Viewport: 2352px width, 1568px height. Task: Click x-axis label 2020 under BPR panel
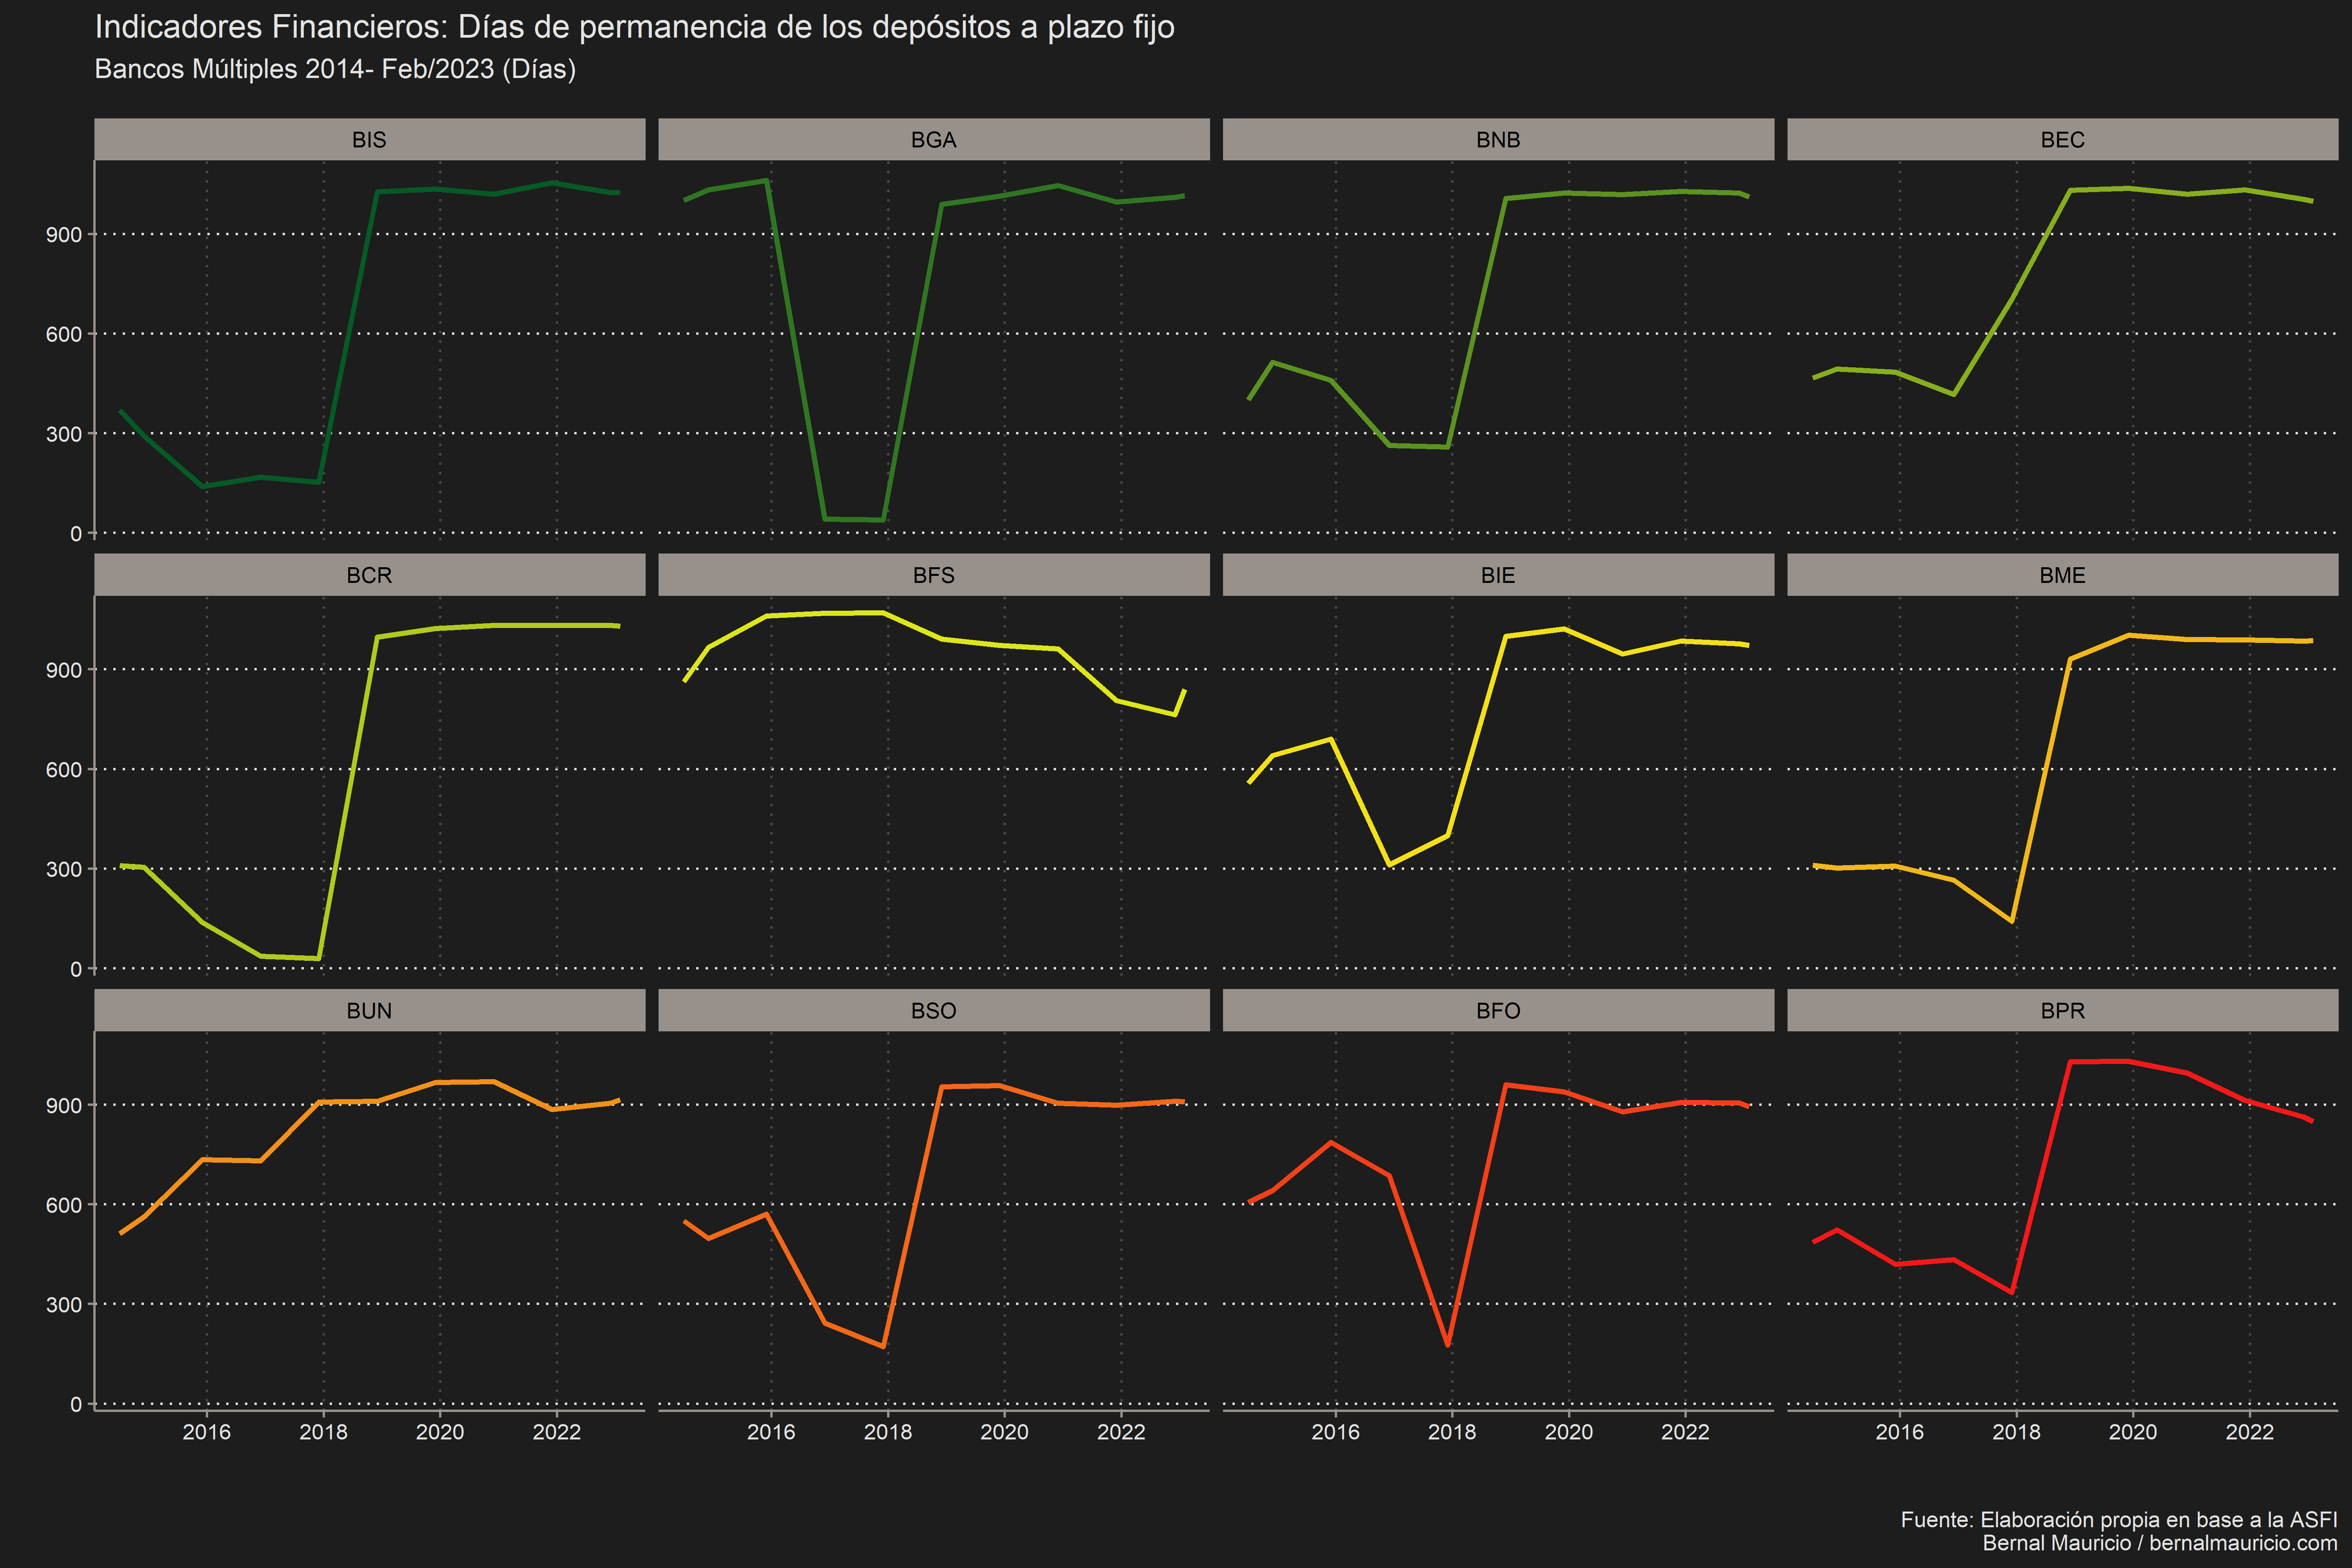[2133, 1432]
